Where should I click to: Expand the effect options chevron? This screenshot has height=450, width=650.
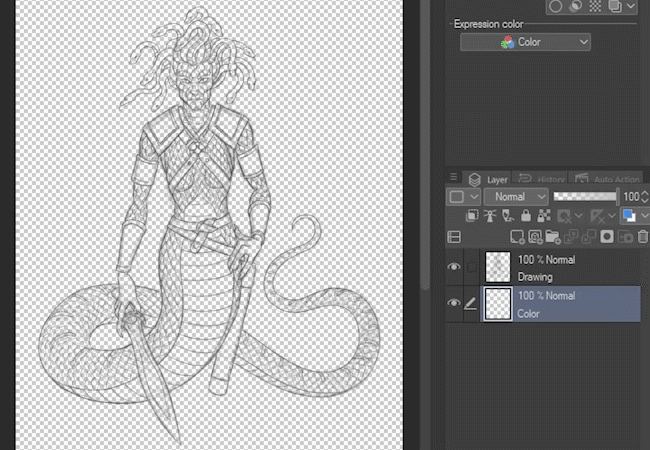(631, 6)
